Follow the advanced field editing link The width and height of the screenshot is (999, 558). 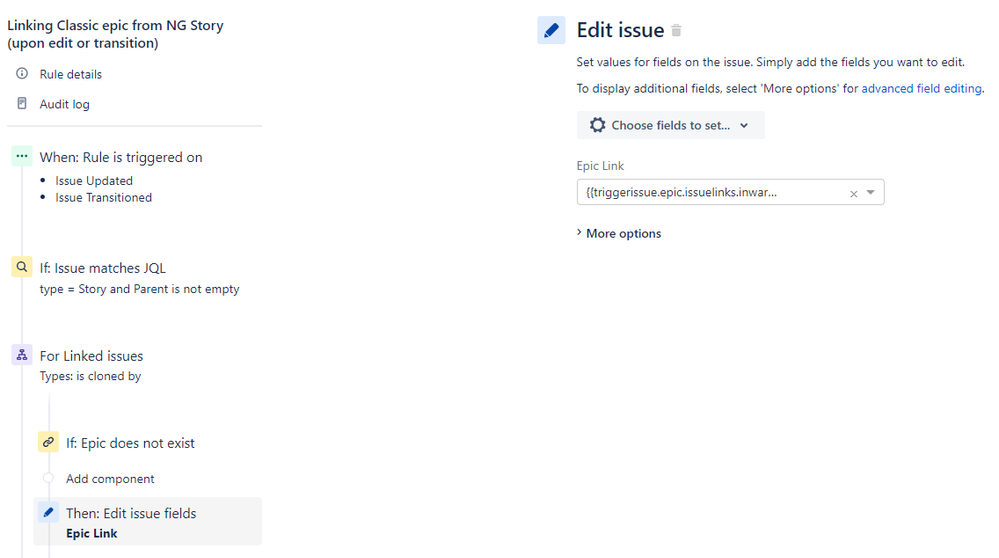pos(921,89)
